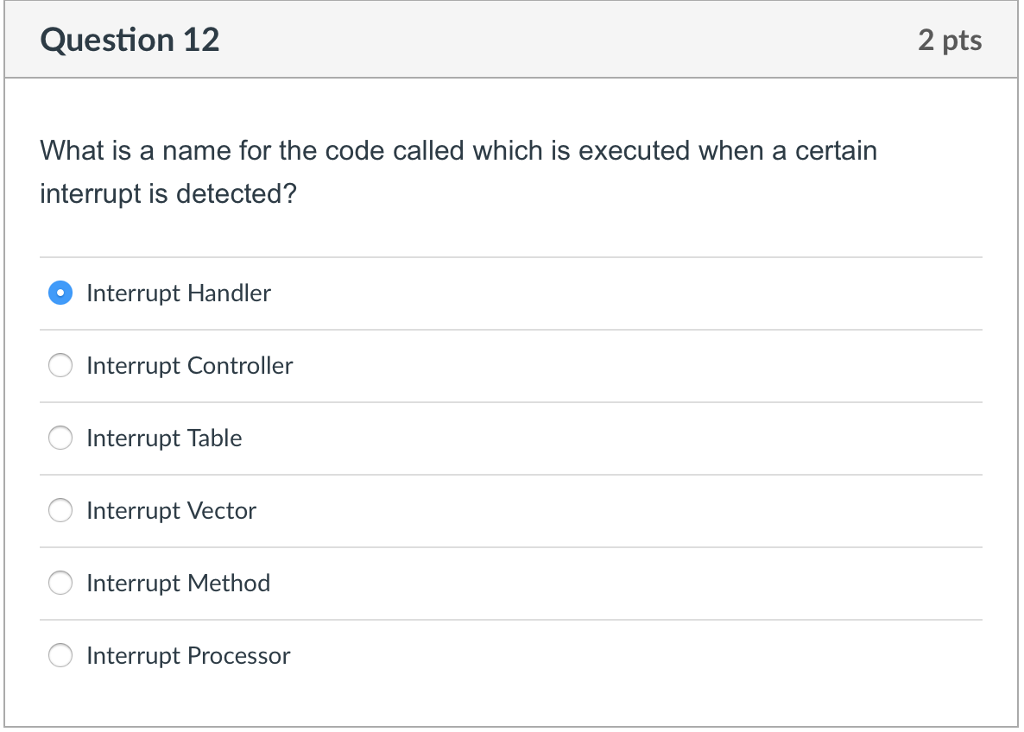This screenshot has height=732, width=1024.
Task: Click the Interrupt Method option text
Action: [x=177, y=583]
